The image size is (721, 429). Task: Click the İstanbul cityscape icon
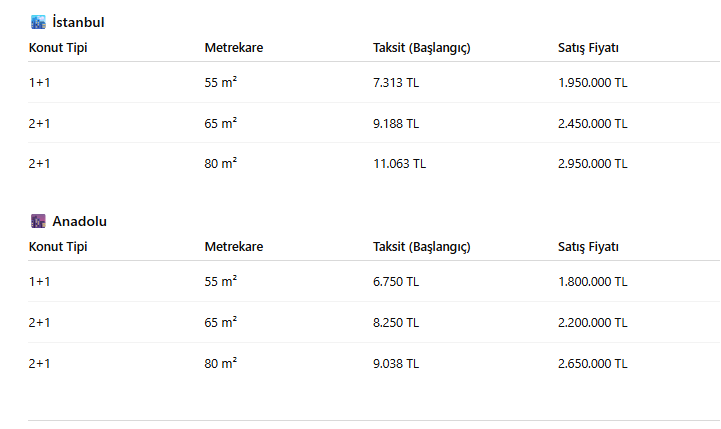click(38, 22)
